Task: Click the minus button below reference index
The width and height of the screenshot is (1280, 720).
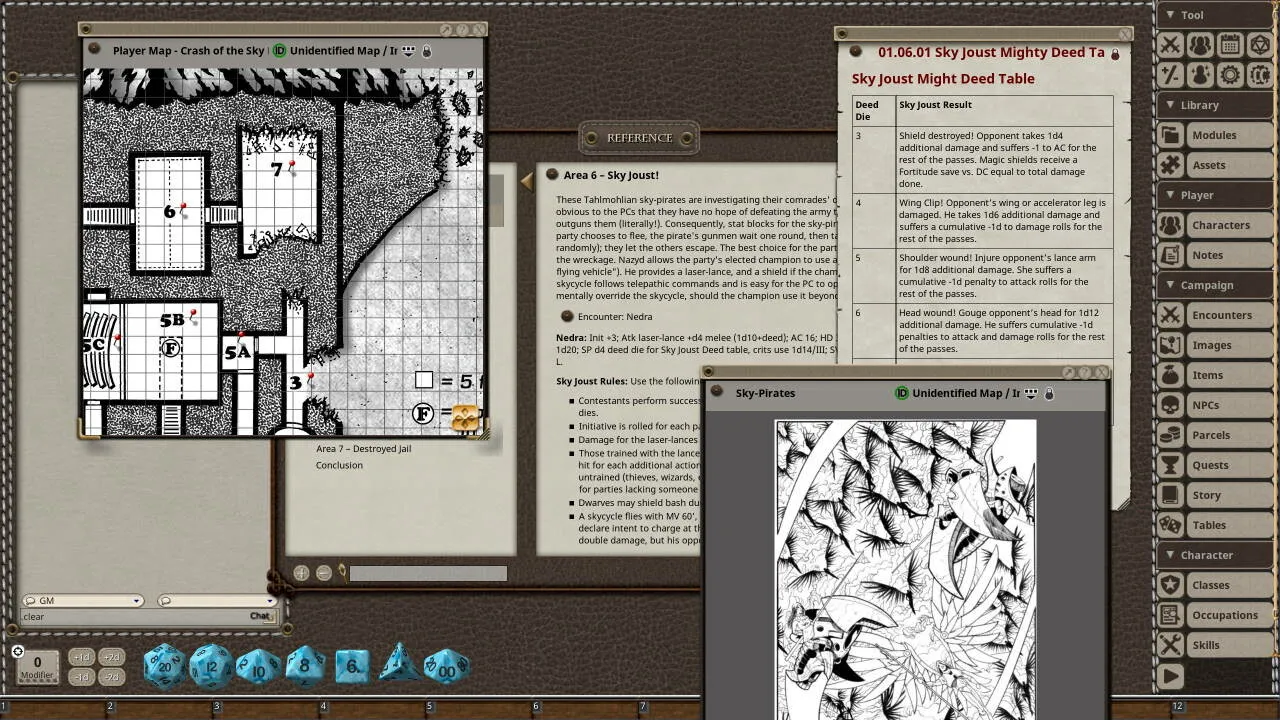Action: [x=324, y=573]
